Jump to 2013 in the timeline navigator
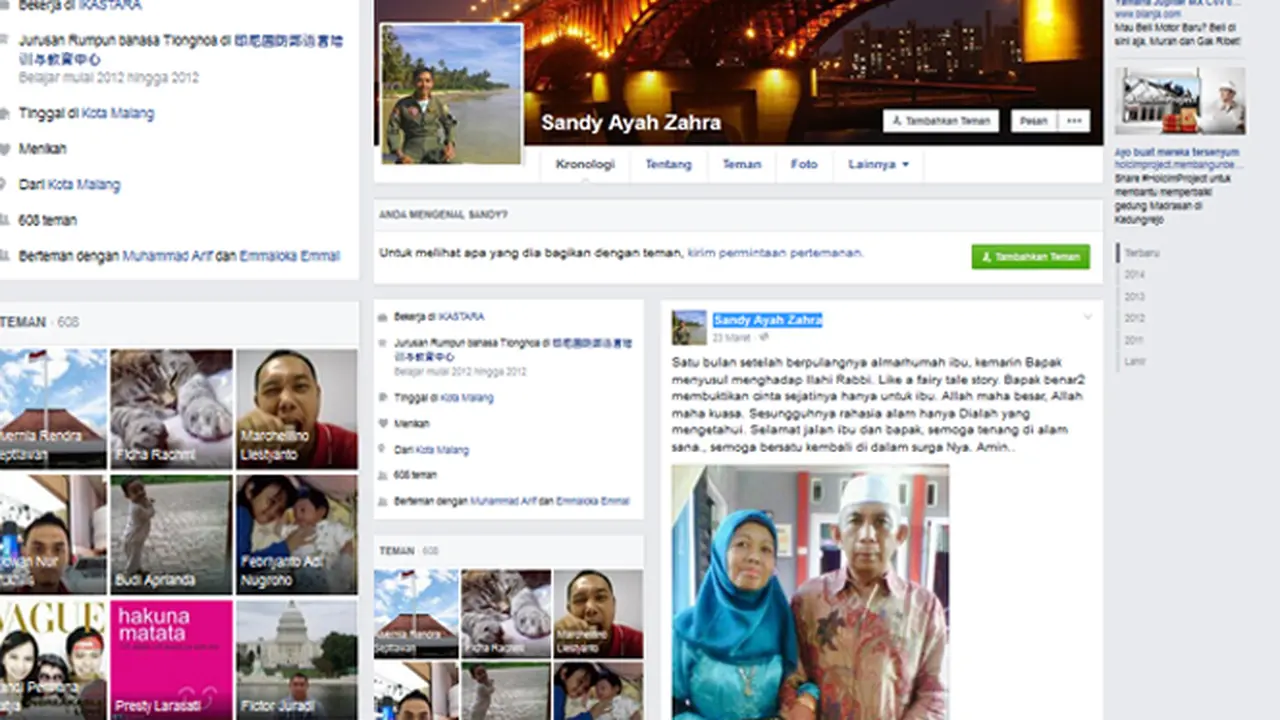The image size is (1280, 720). pyautogui.click(x=1134, y=297)
